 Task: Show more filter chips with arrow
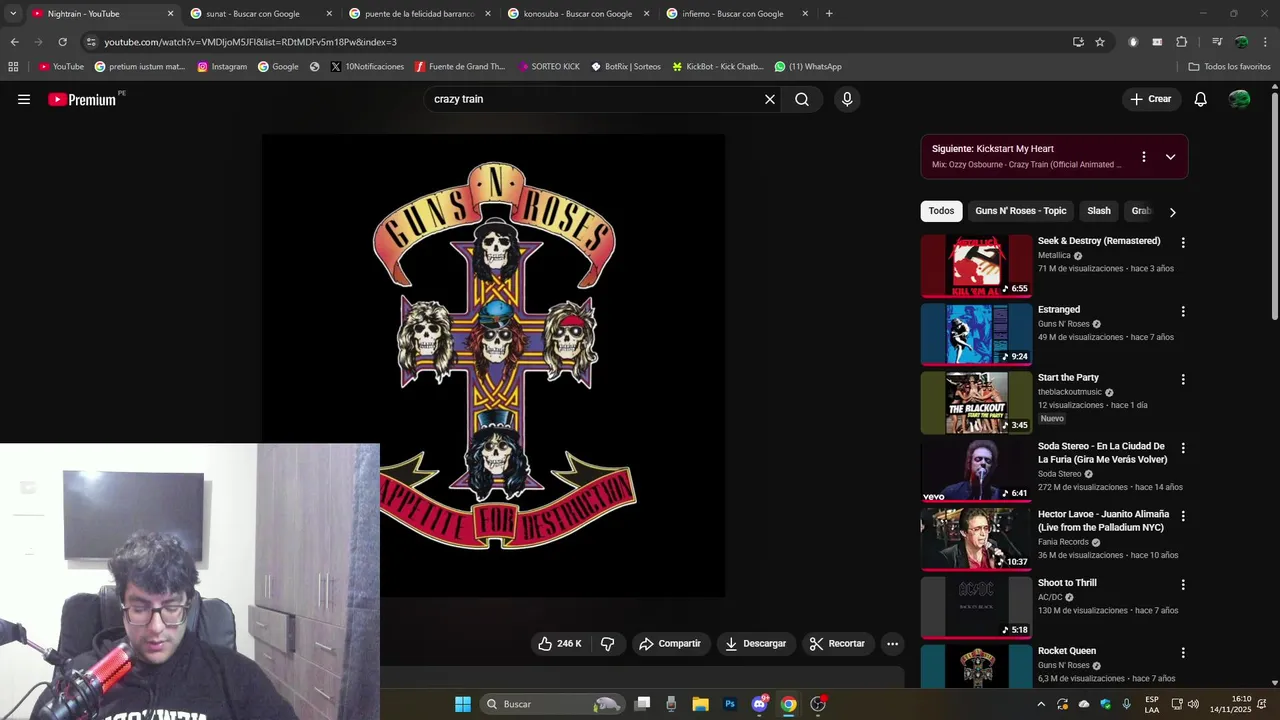click(x=1172, y=212)
